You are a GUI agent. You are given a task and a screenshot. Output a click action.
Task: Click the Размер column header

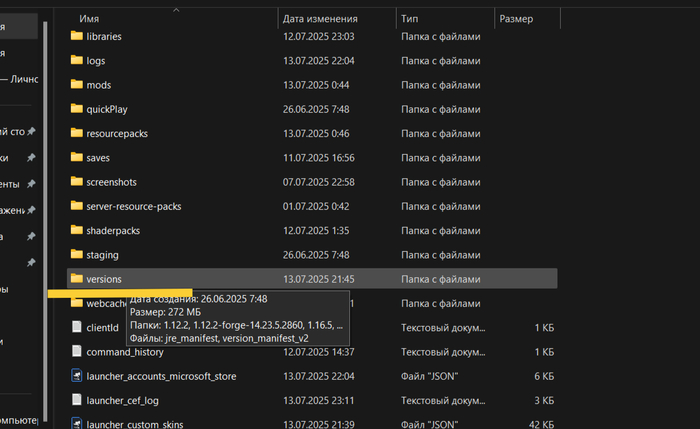(517, 19)
